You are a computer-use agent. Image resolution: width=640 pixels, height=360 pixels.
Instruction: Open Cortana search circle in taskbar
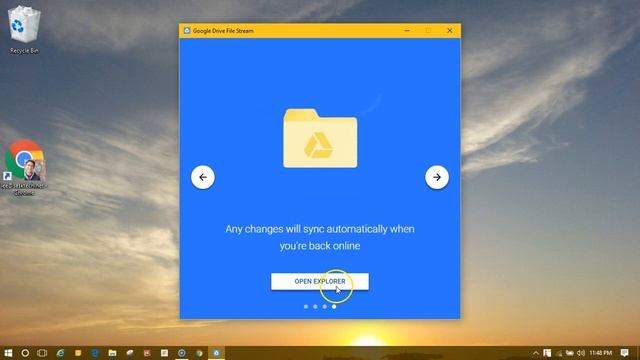[25, 353]
